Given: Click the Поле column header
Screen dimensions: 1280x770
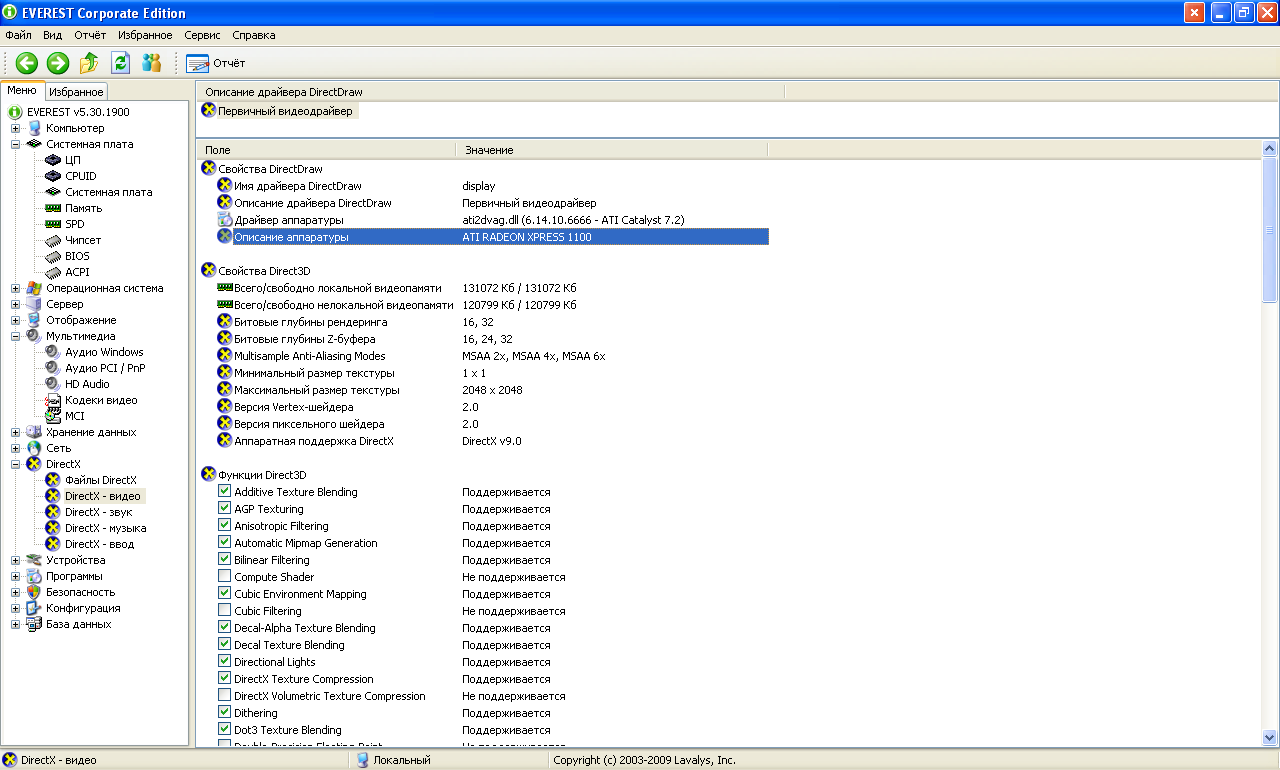Looking at the screenshot, I should [x=326, y=150].
